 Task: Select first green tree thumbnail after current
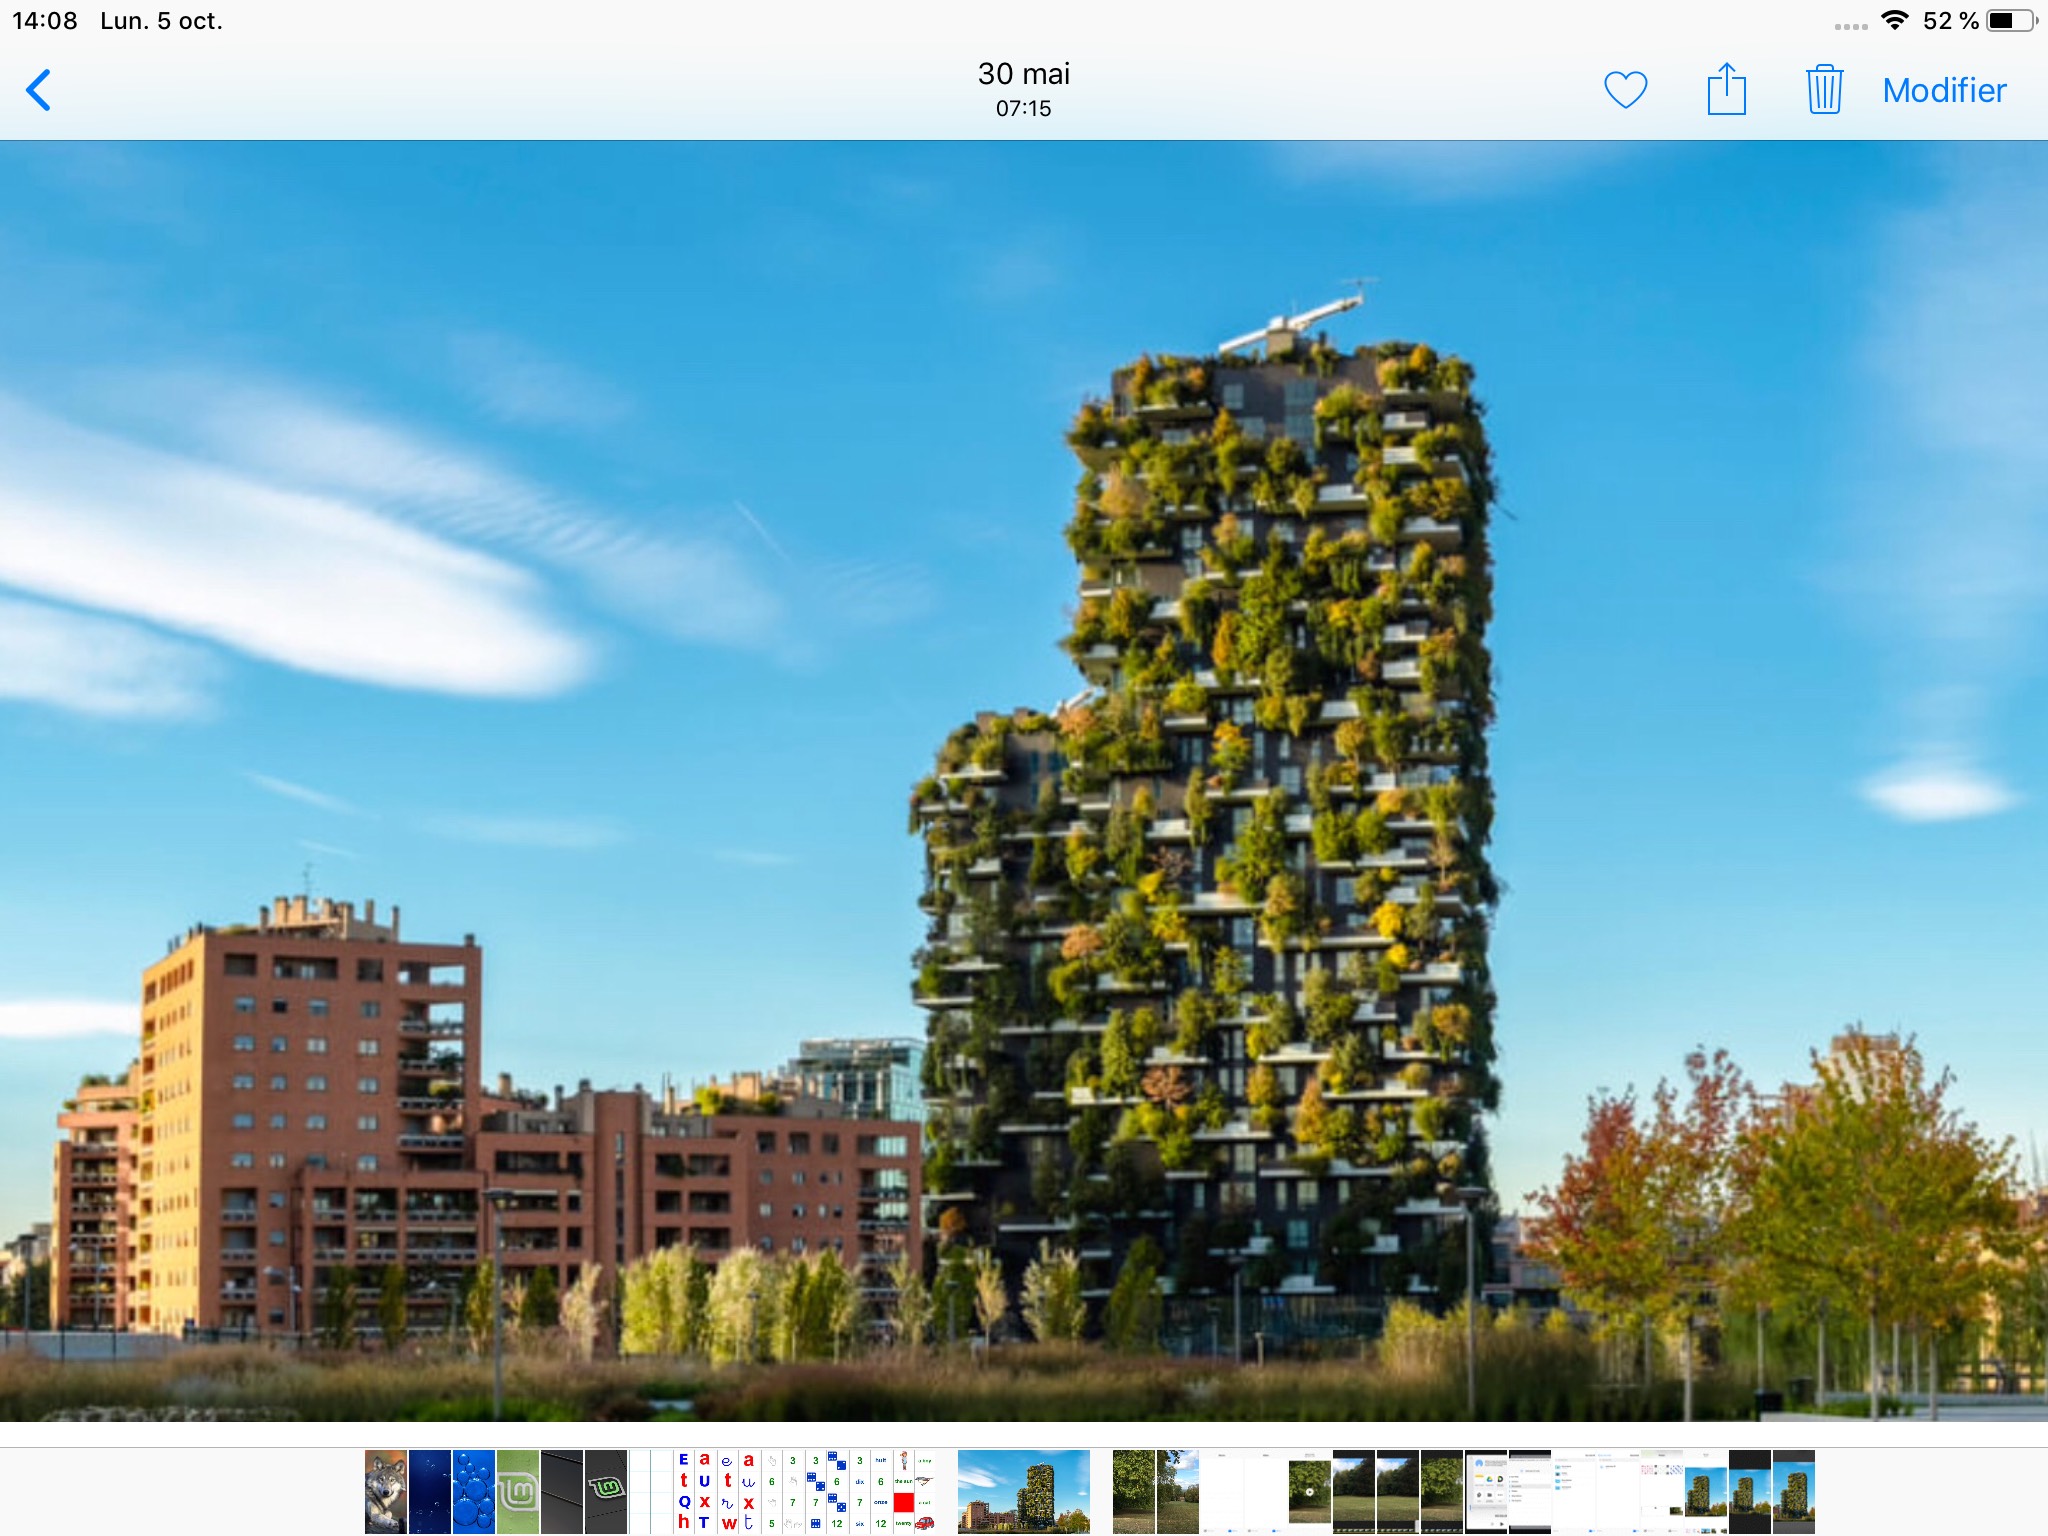pyautogui.click(x=1134, y=1491)
